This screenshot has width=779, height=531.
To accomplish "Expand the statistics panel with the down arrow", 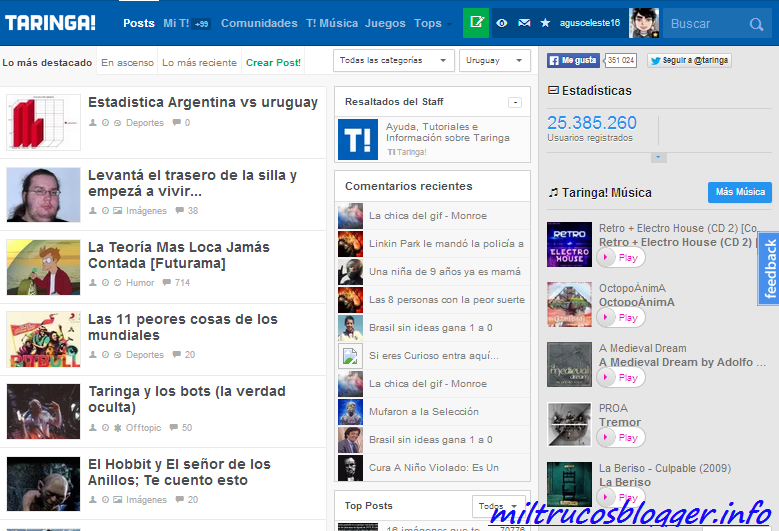I will (x=657, y=157).
